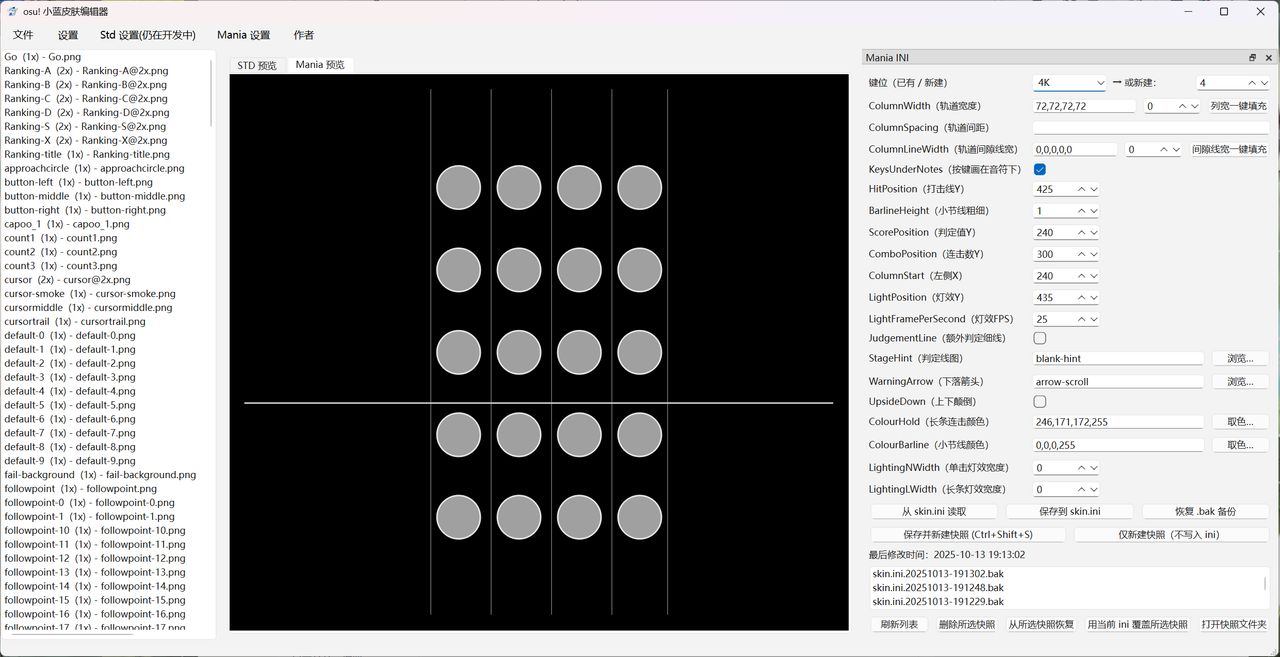The width and height of the screenshot is (1280, 657).
Task: Browse for WarningArrow image
Action: click(1240, 381)
